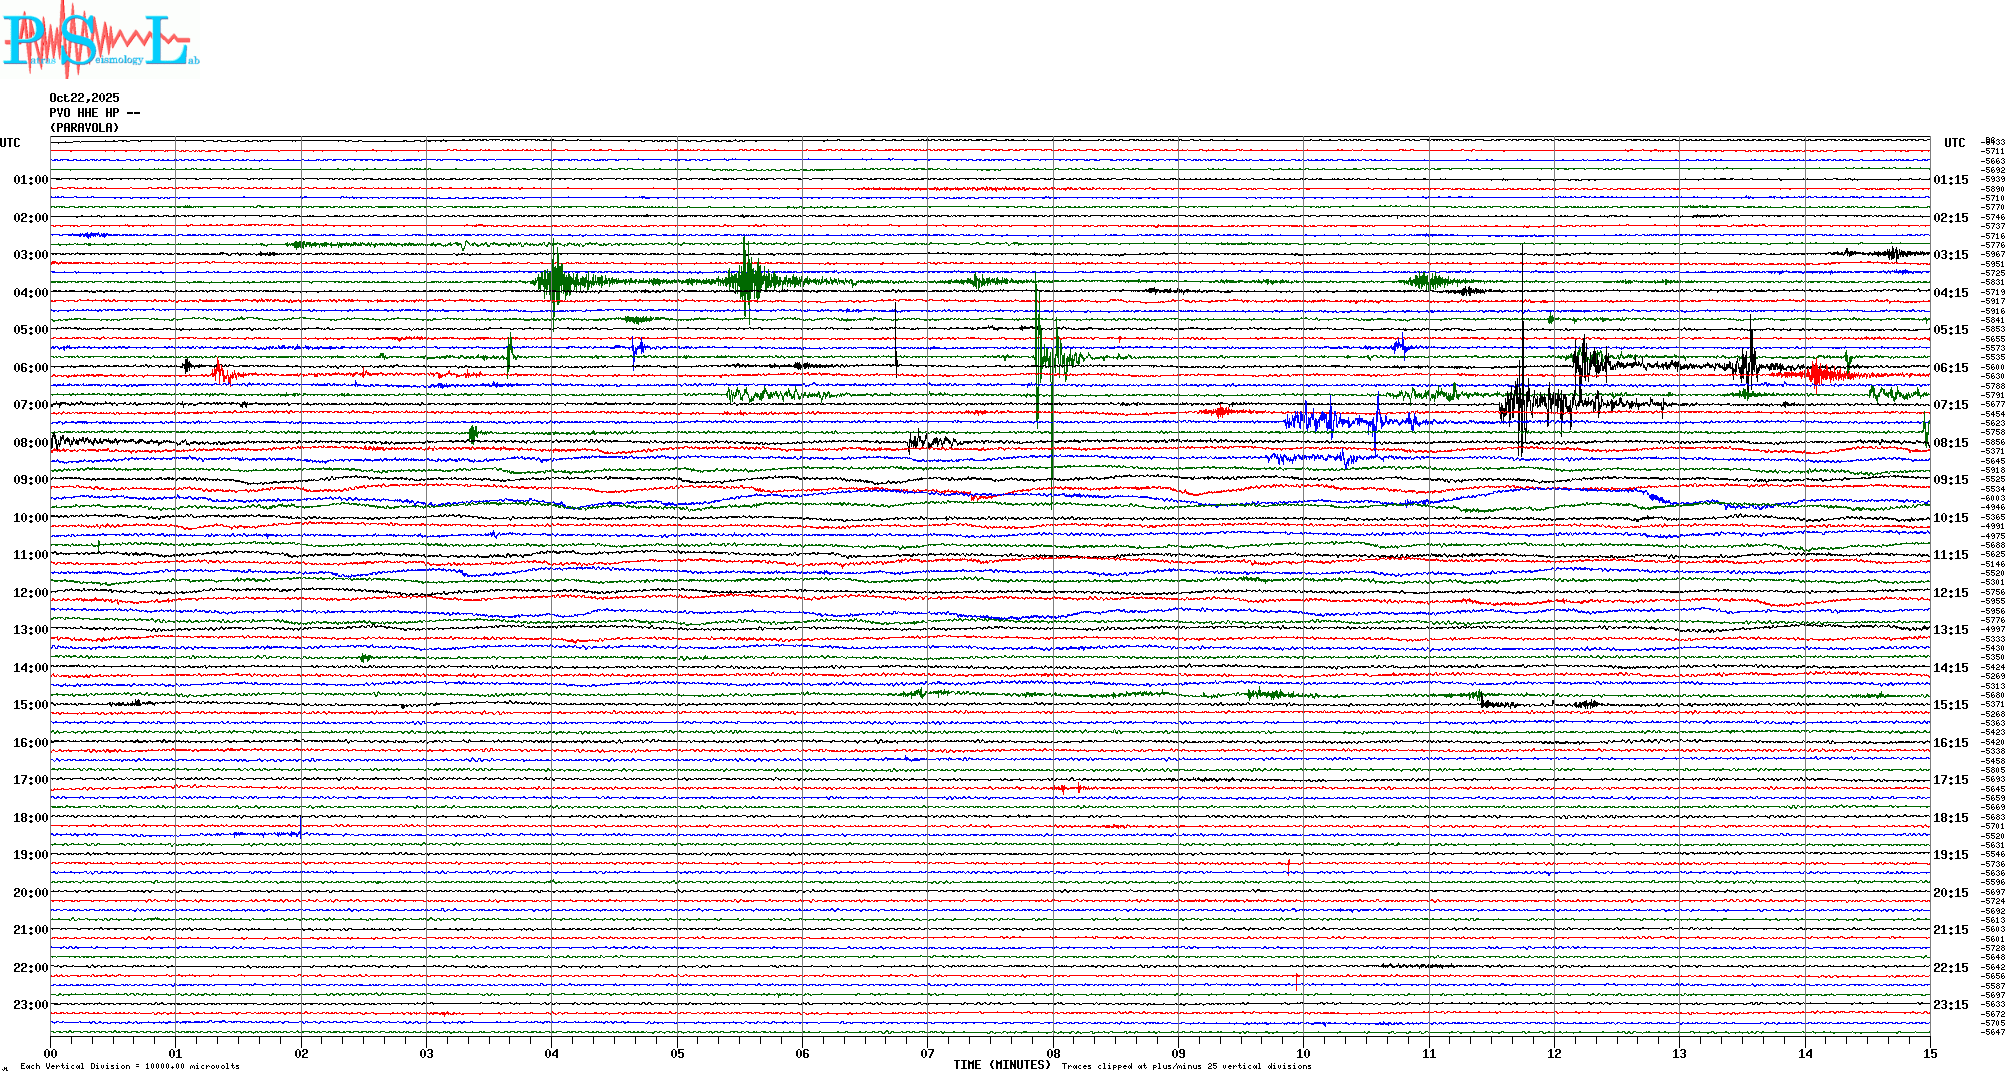Click minute marker 12 on bottom axis
The width and height of the screenshot is (2010, 1080).
coord(1554,1053)
